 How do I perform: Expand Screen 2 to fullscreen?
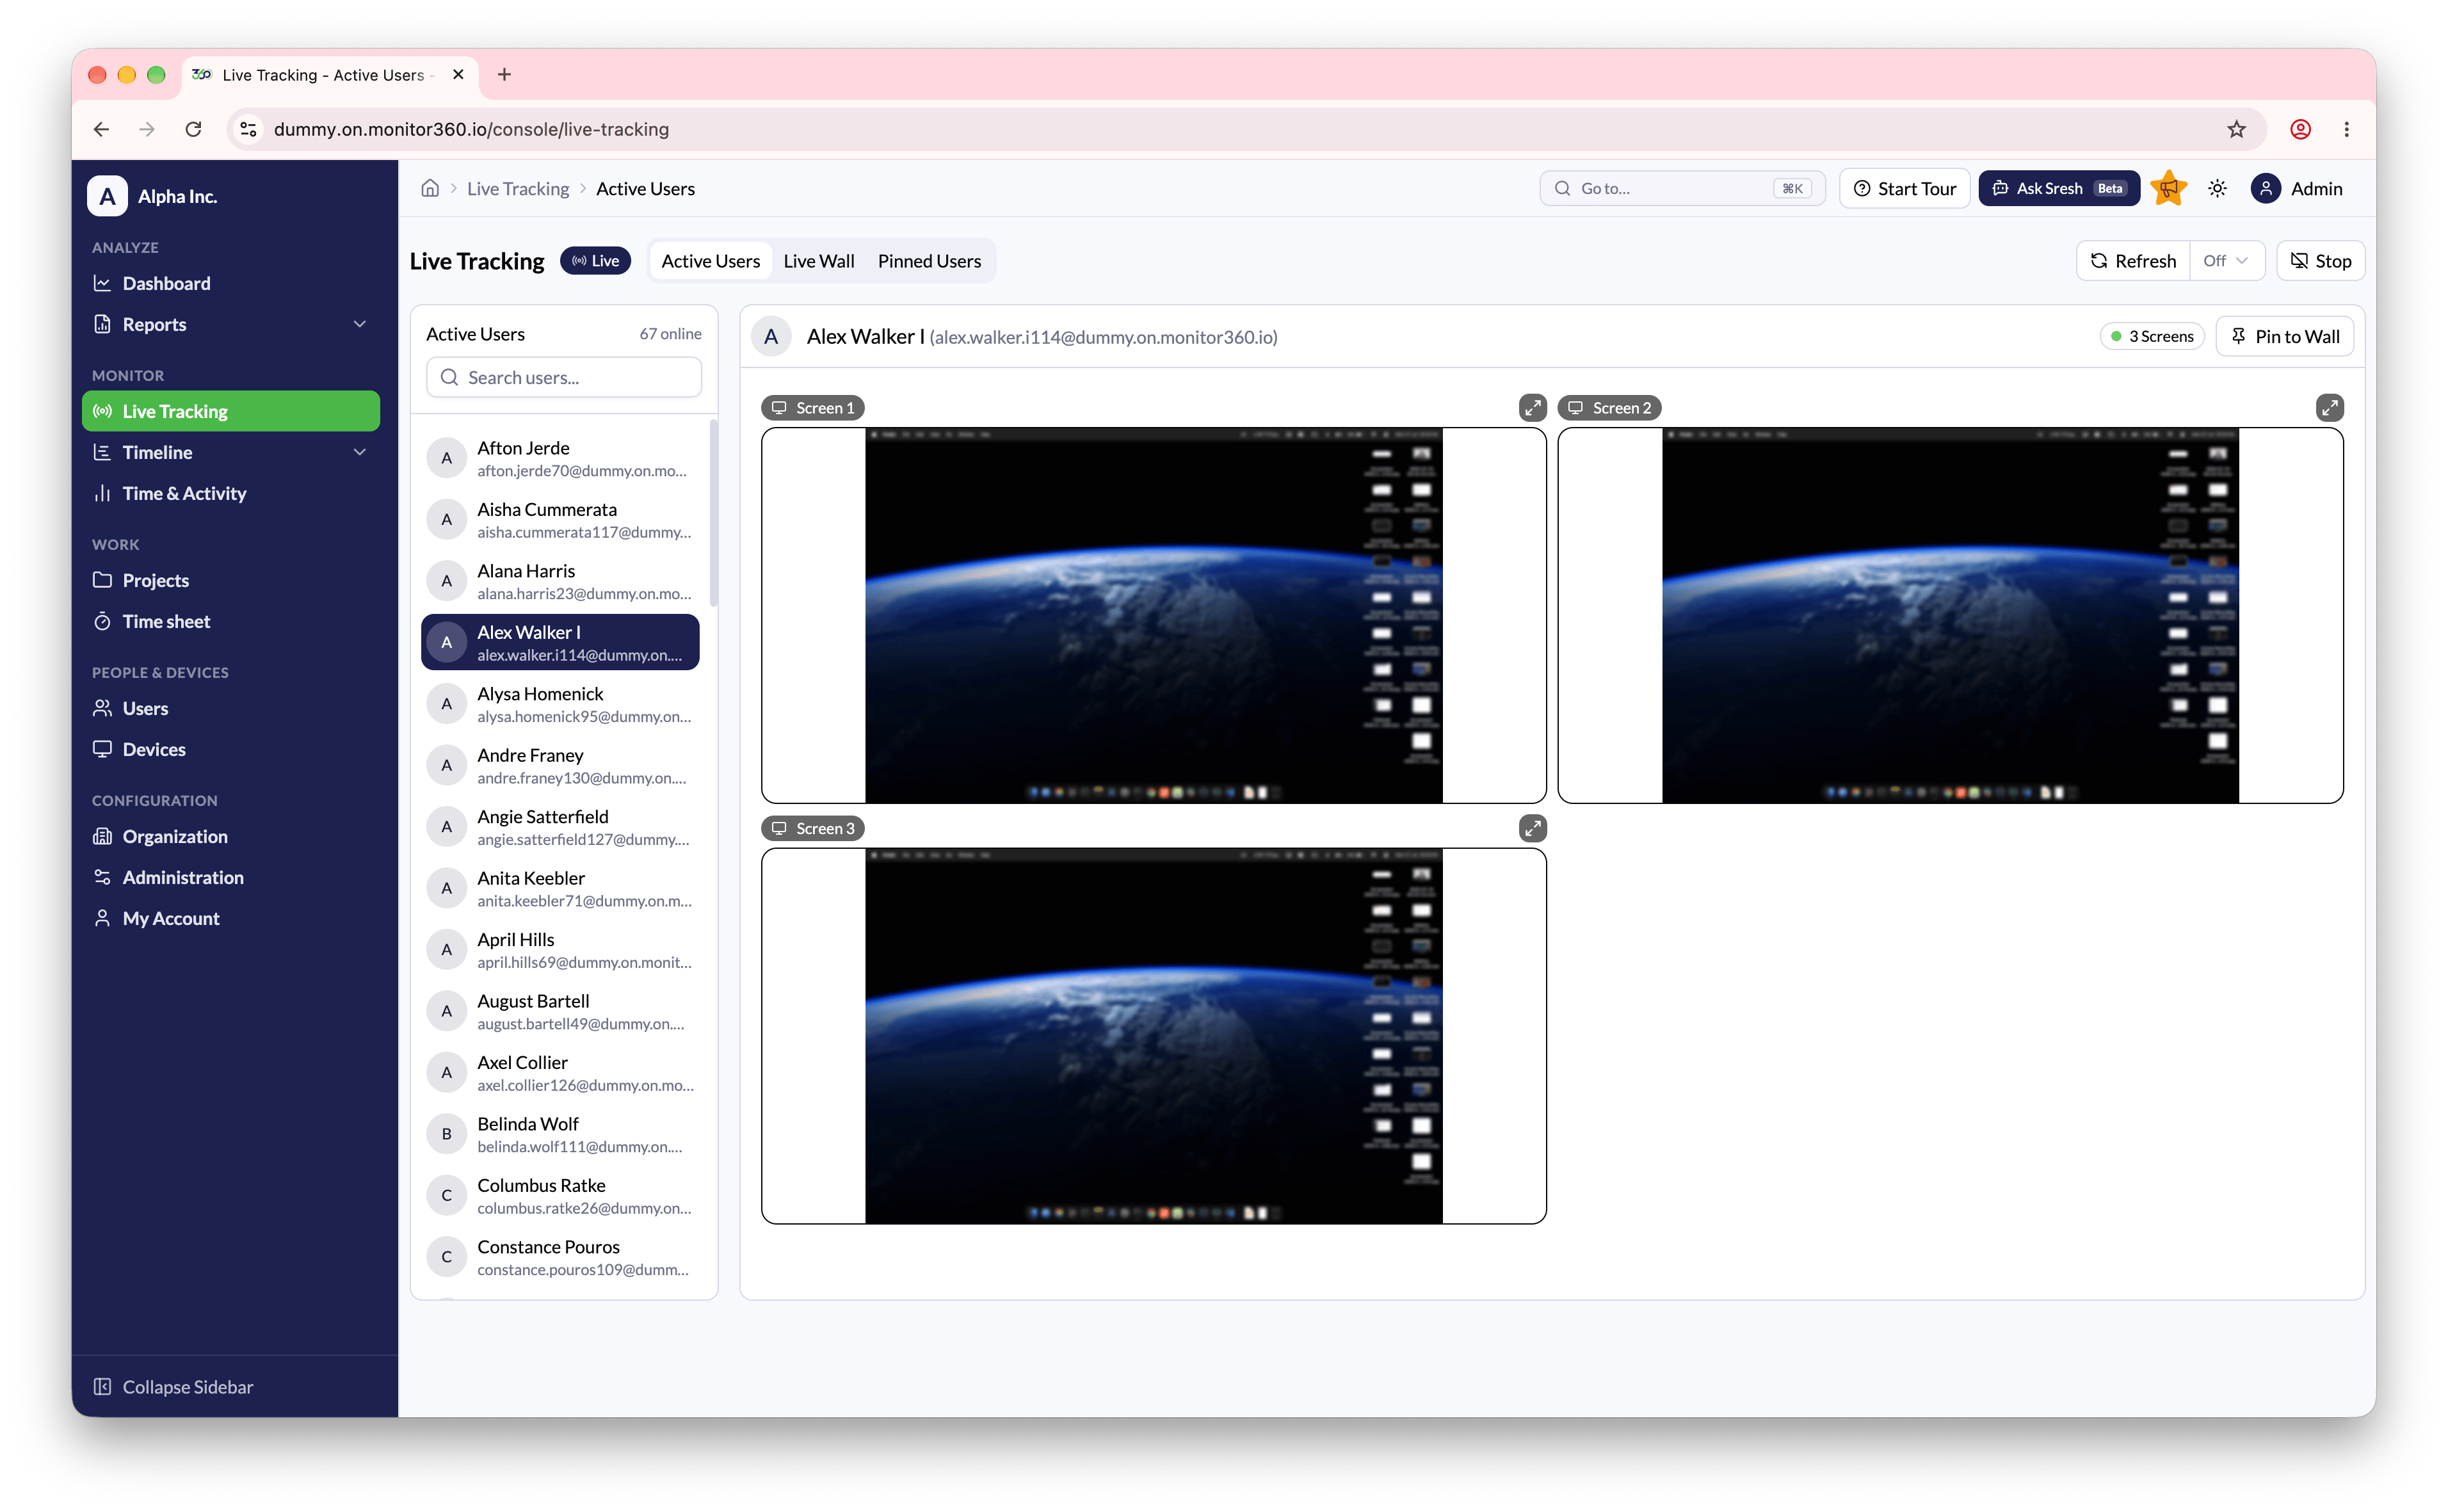tap(2329, 408)
